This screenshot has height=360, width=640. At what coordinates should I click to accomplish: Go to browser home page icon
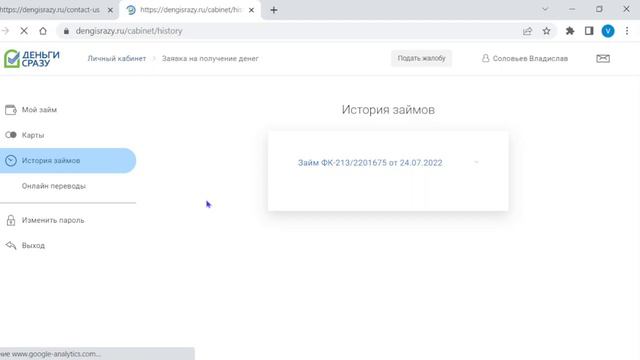pyautogui.click(x=43, y=31)
